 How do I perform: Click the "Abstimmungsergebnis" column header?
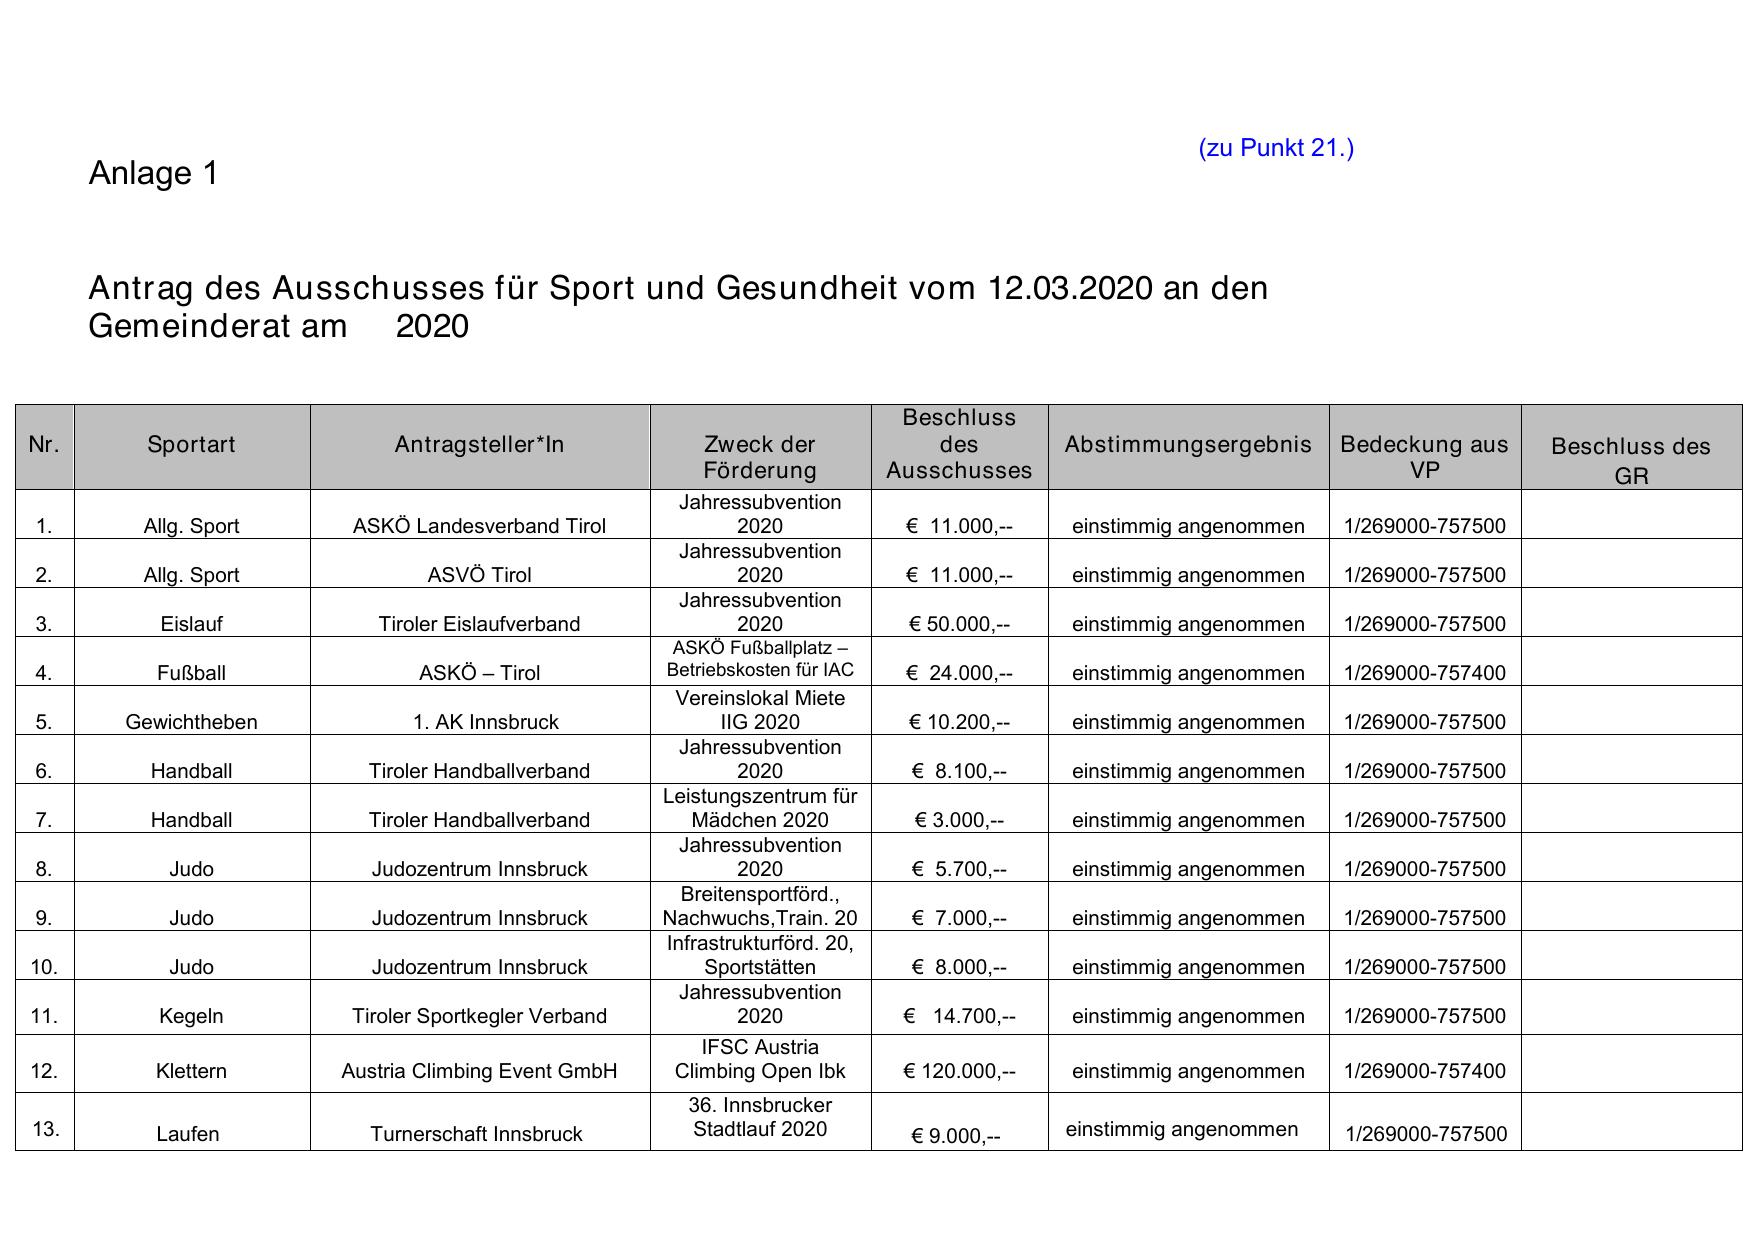[x=1188, y=445]
